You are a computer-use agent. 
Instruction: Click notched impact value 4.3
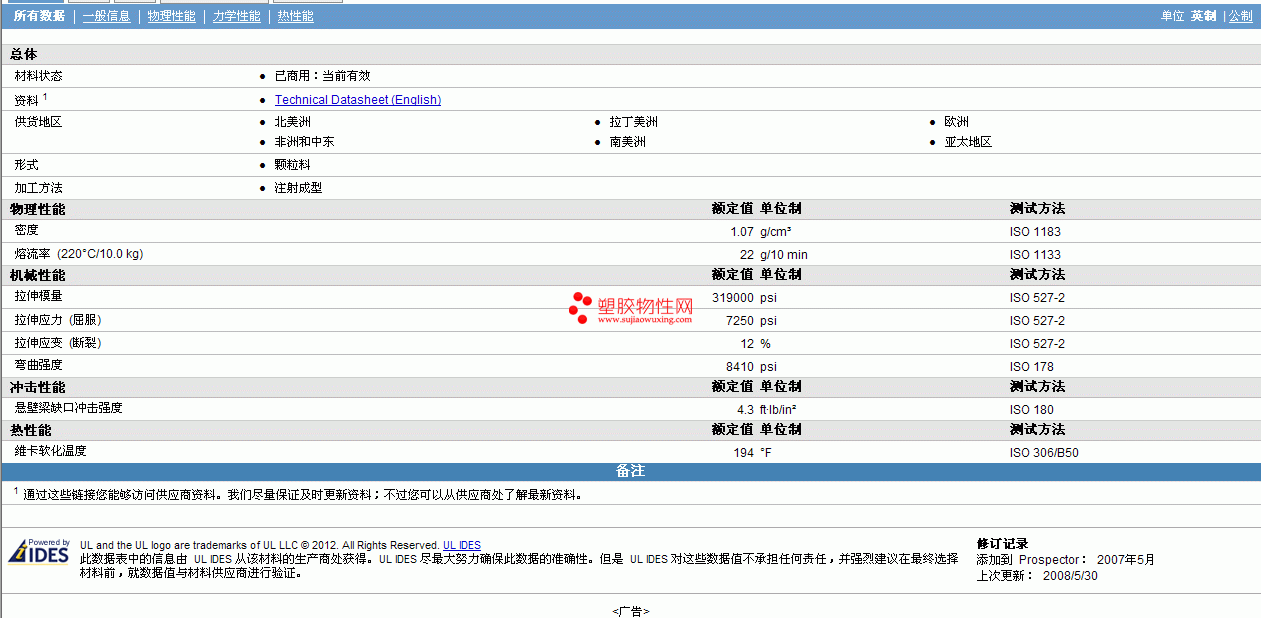tap(745, 410)
